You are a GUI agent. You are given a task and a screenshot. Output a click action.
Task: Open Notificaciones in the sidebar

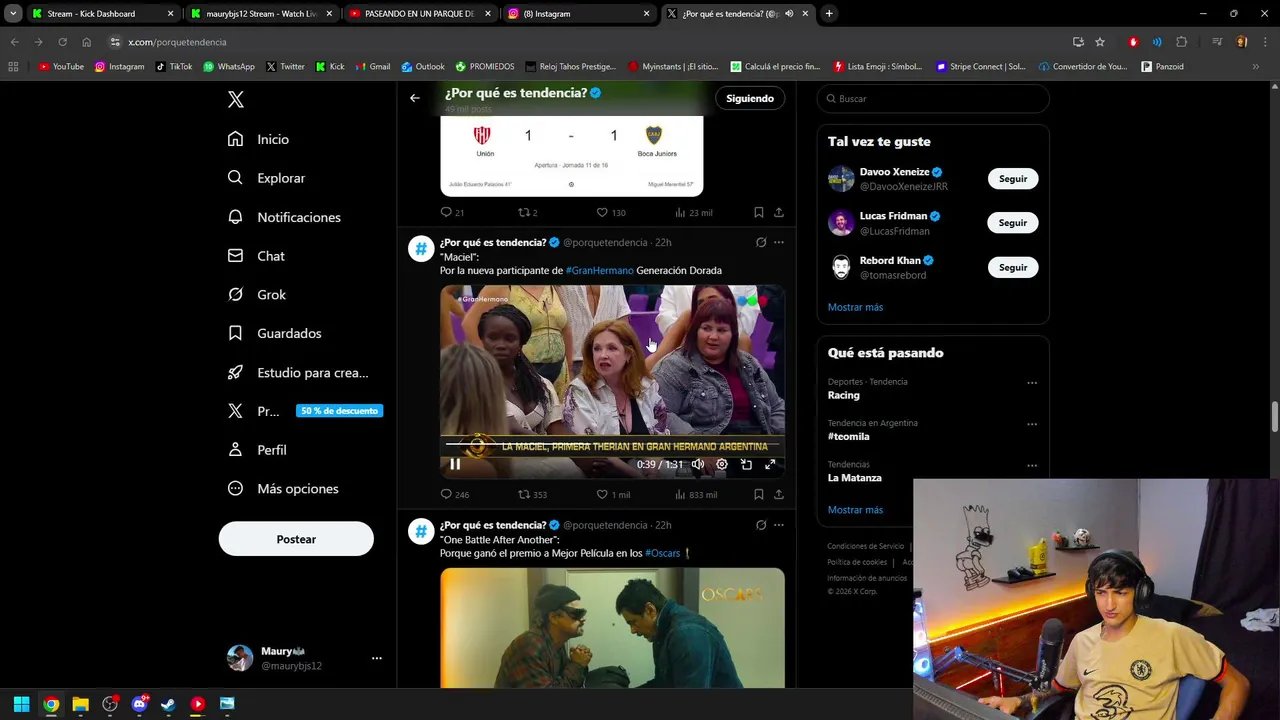tap(284, 217)
